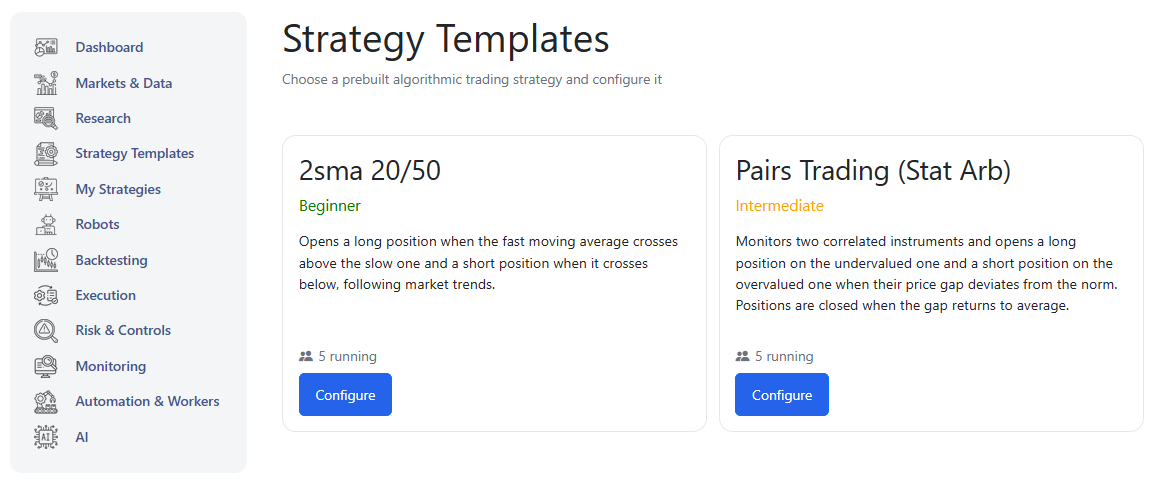Configure the 2sma 20/50 strategy
The image size is (1161, 481).
coord(345,395)
